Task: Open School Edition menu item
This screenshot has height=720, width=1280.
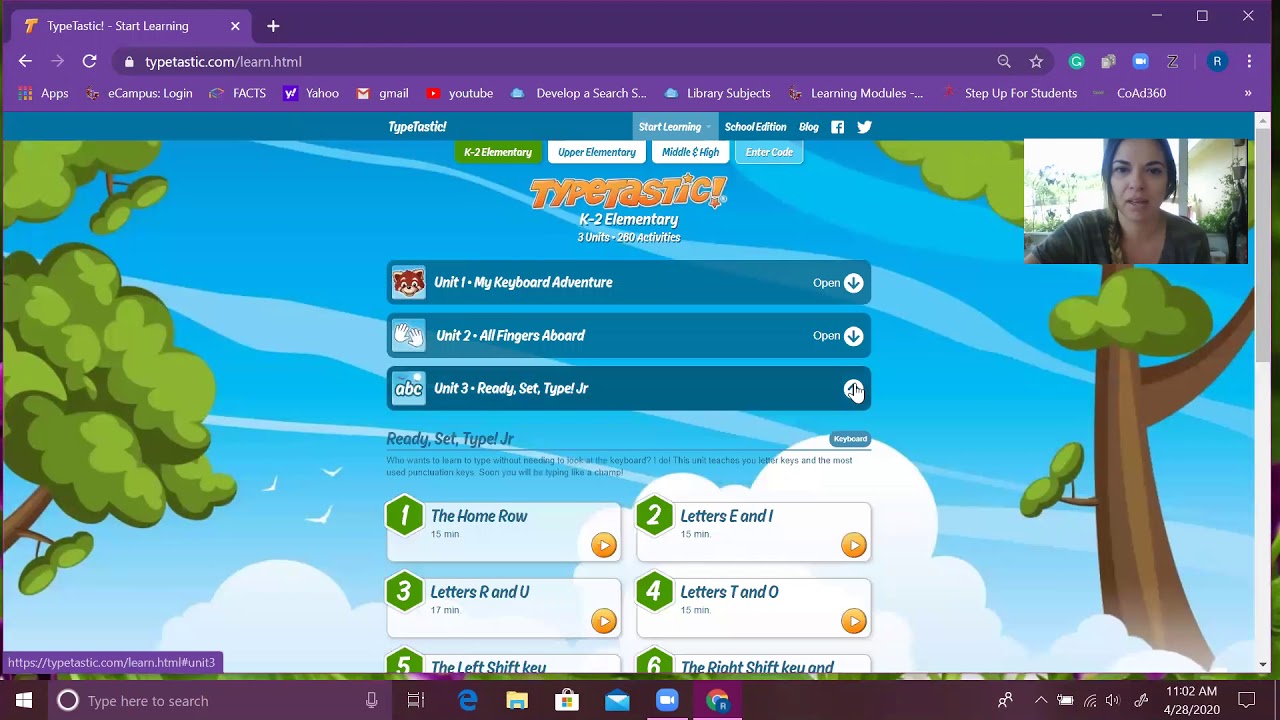Action: coord(755,127)
